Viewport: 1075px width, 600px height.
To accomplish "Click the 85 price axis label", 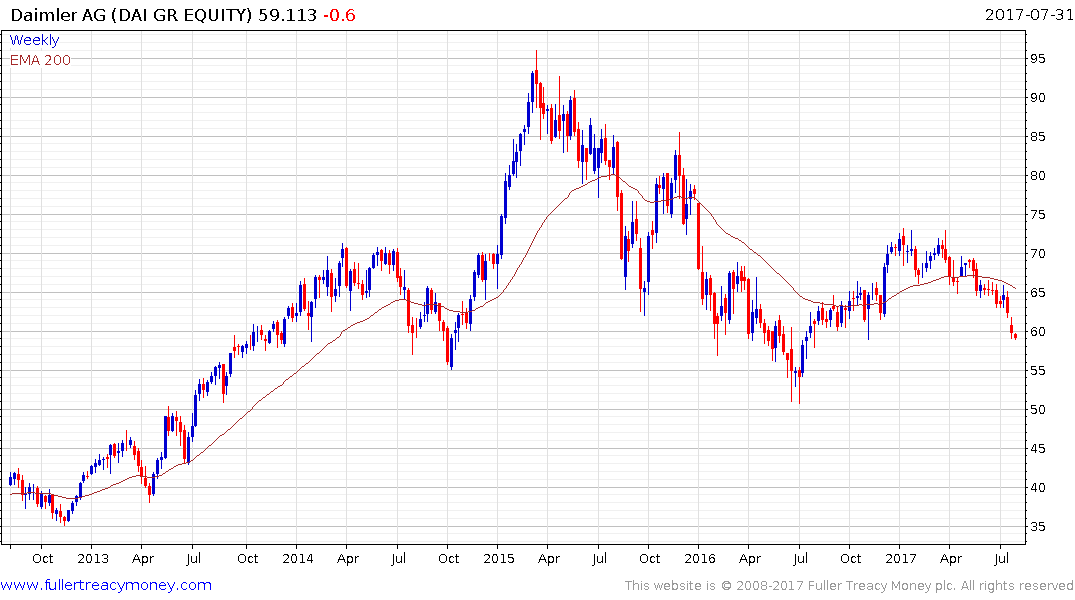I will coord(1037,137).
